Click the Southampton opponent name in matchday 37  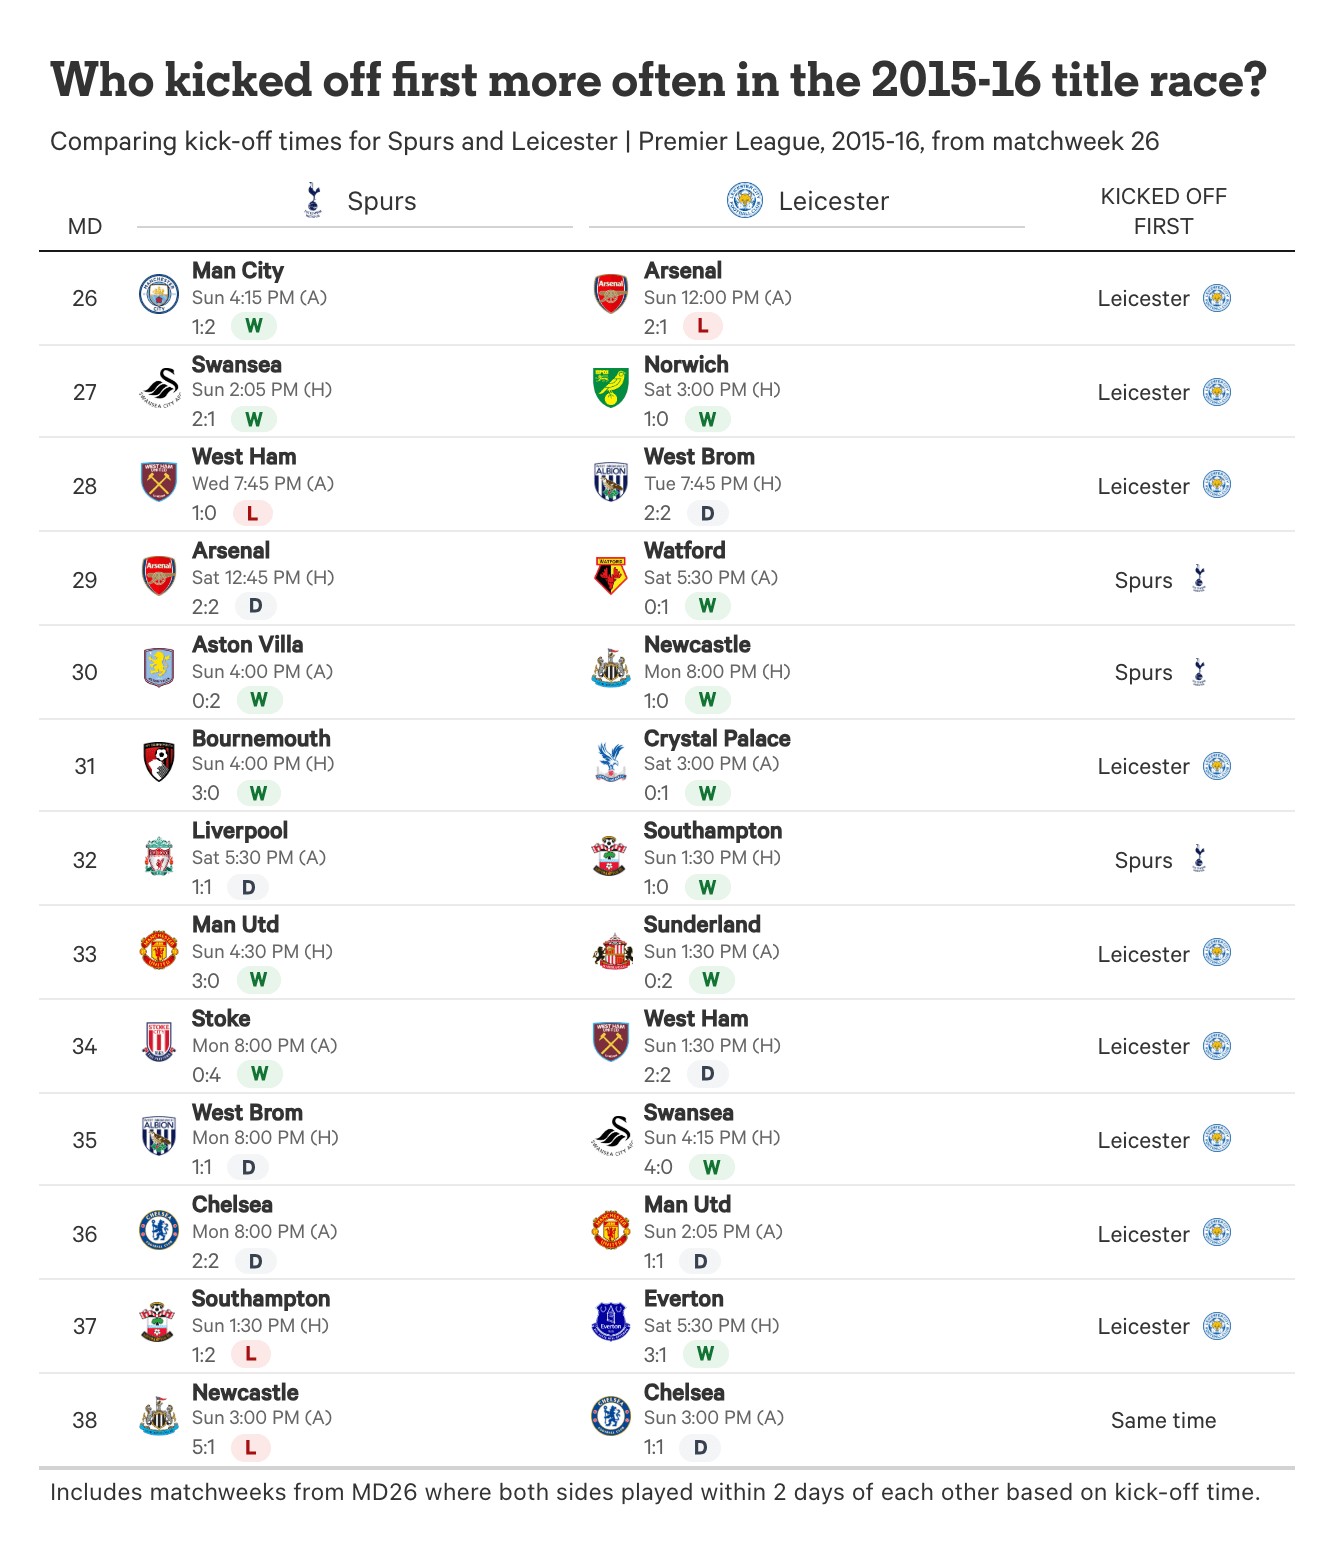coord(261,1298)
